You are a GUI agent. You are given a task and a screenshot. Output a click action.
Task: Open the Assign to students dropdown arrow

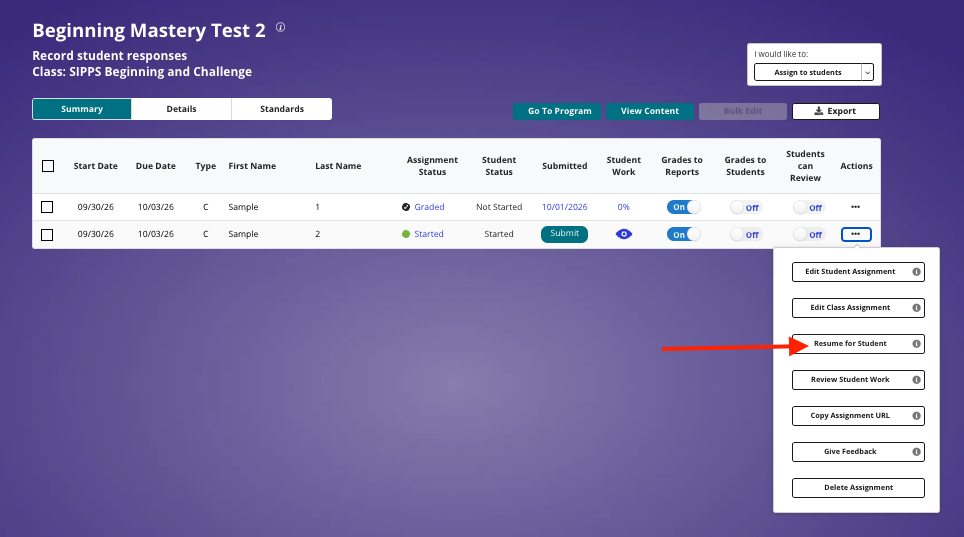(867, 73)
